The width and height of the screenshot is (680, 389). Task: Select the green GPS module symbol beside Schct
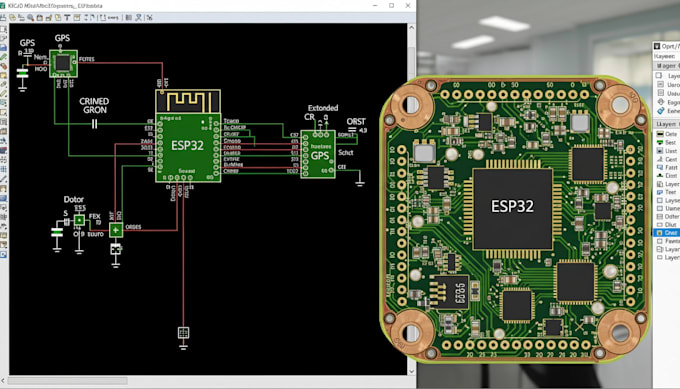pyautogui.click(x=318, y=154)
